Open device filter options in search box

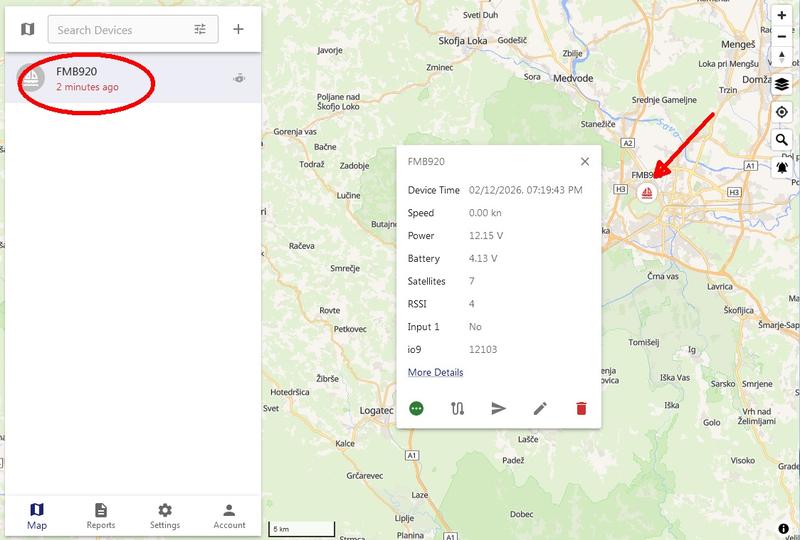tap(200, 29)
